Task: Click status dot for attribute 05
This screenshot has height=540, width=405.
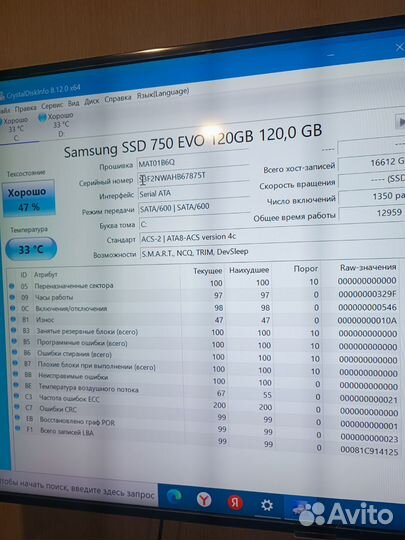Action: click(x=12, y=286)
